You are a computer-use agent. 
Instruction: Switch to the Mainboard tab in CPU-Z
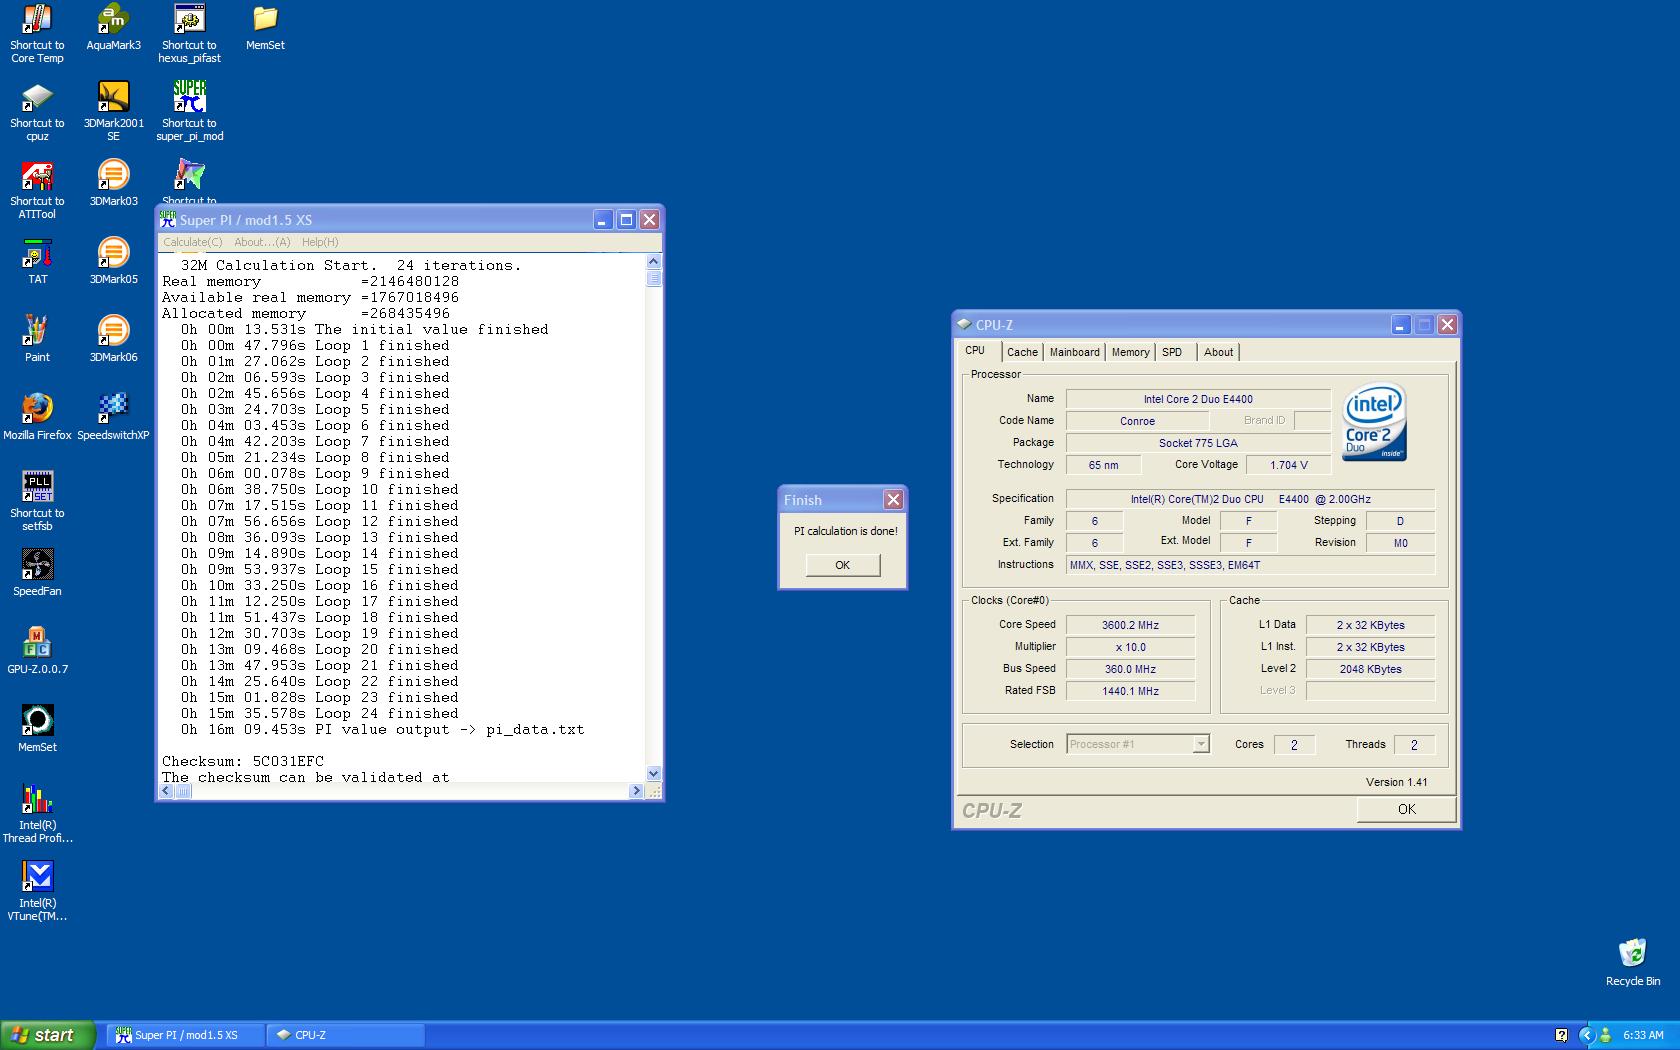[1074, 352]
